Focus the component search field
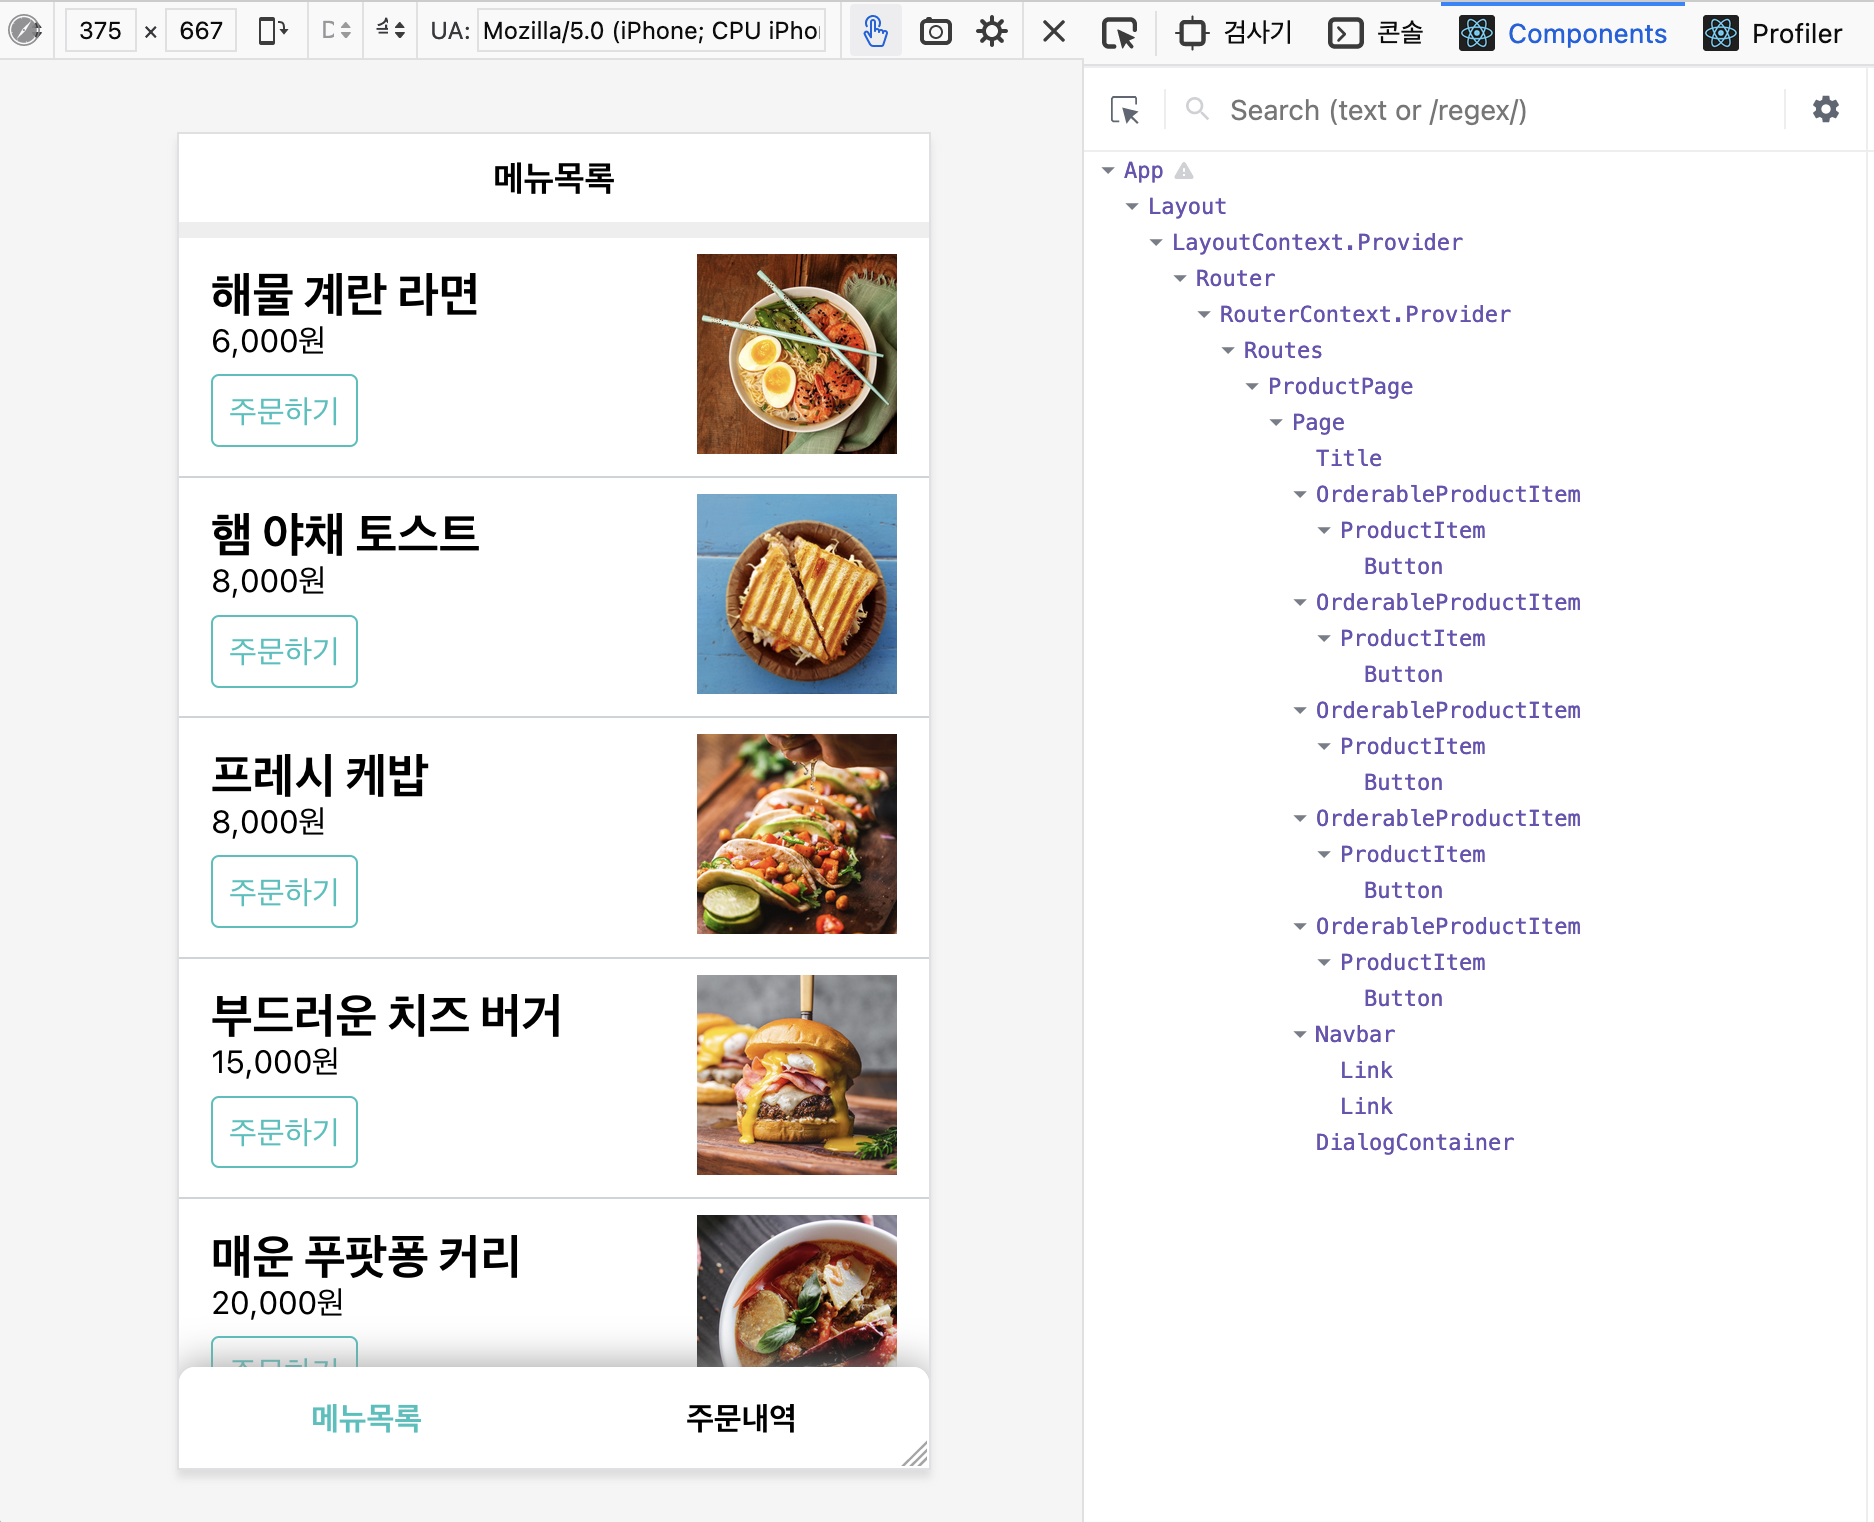The height and width of the screenshot is (1522, 1874). click(x=1500, y=110)
